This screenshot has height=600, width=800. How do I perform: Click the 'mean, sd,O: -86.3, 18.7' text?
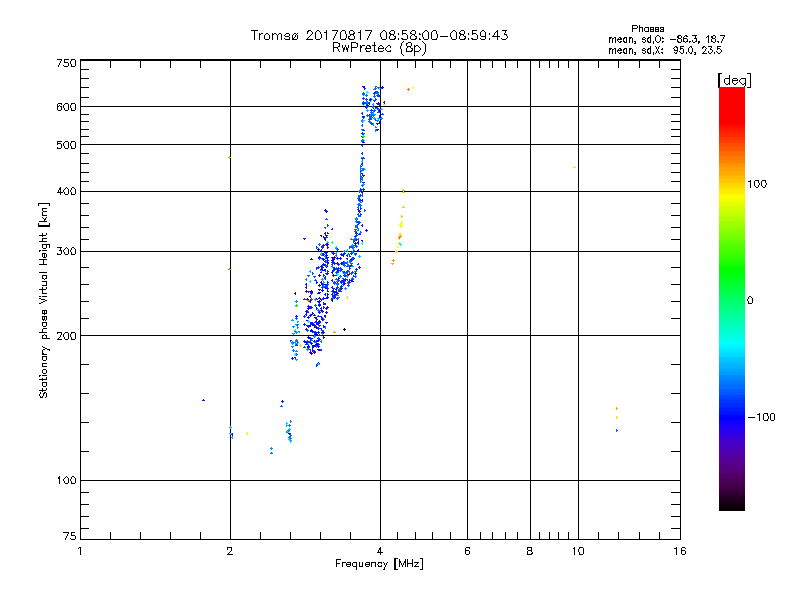[666, 39]
